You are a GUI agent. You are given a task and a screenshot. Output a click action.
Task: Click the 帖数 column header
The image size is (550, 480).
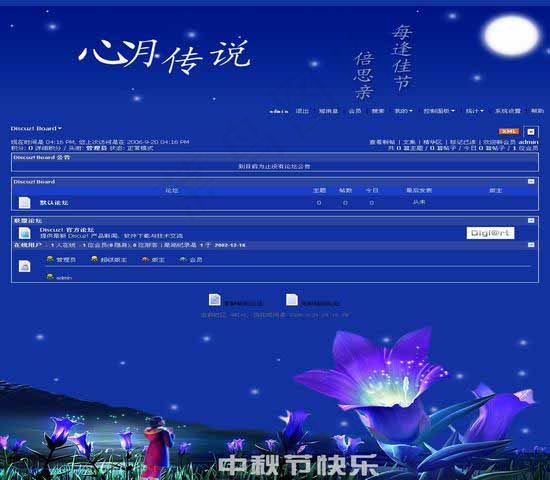(x=345, y=191)
